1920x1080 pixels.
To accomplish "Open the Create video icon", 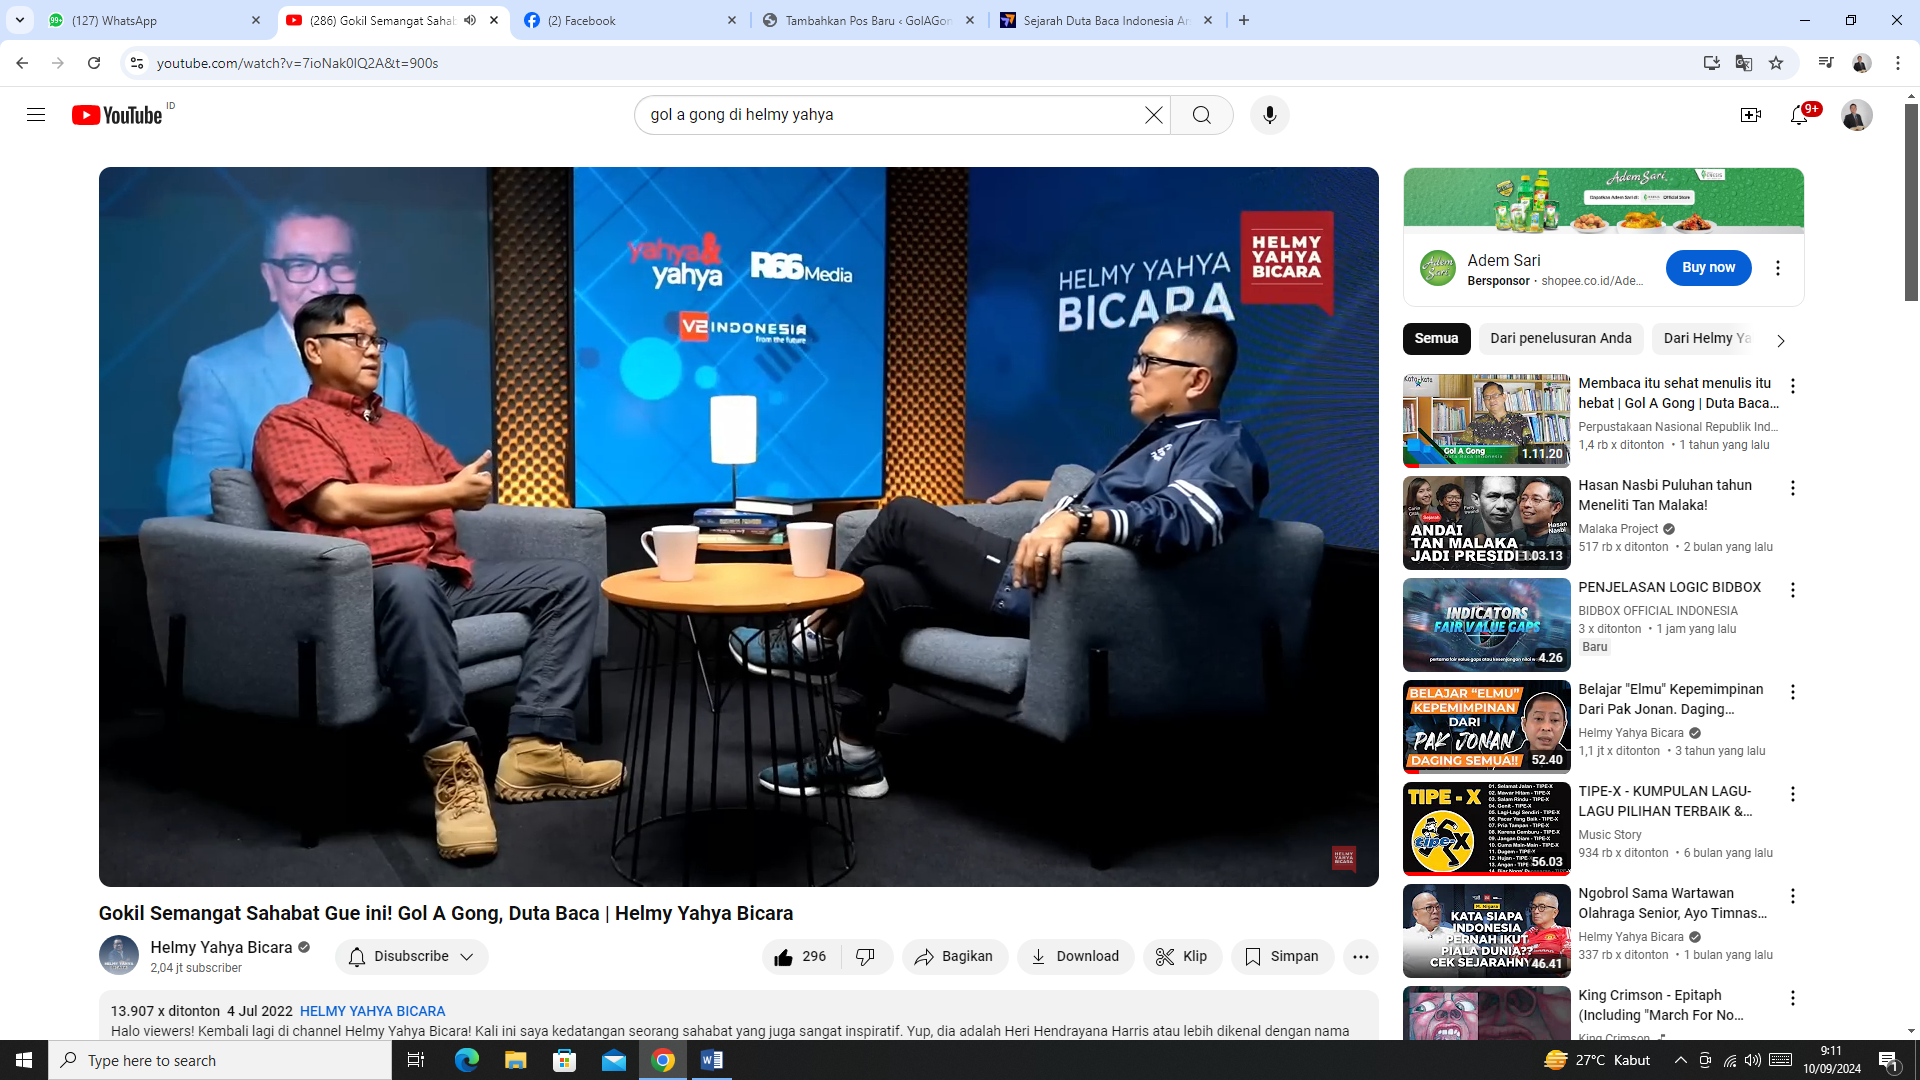I will 1750,115.
